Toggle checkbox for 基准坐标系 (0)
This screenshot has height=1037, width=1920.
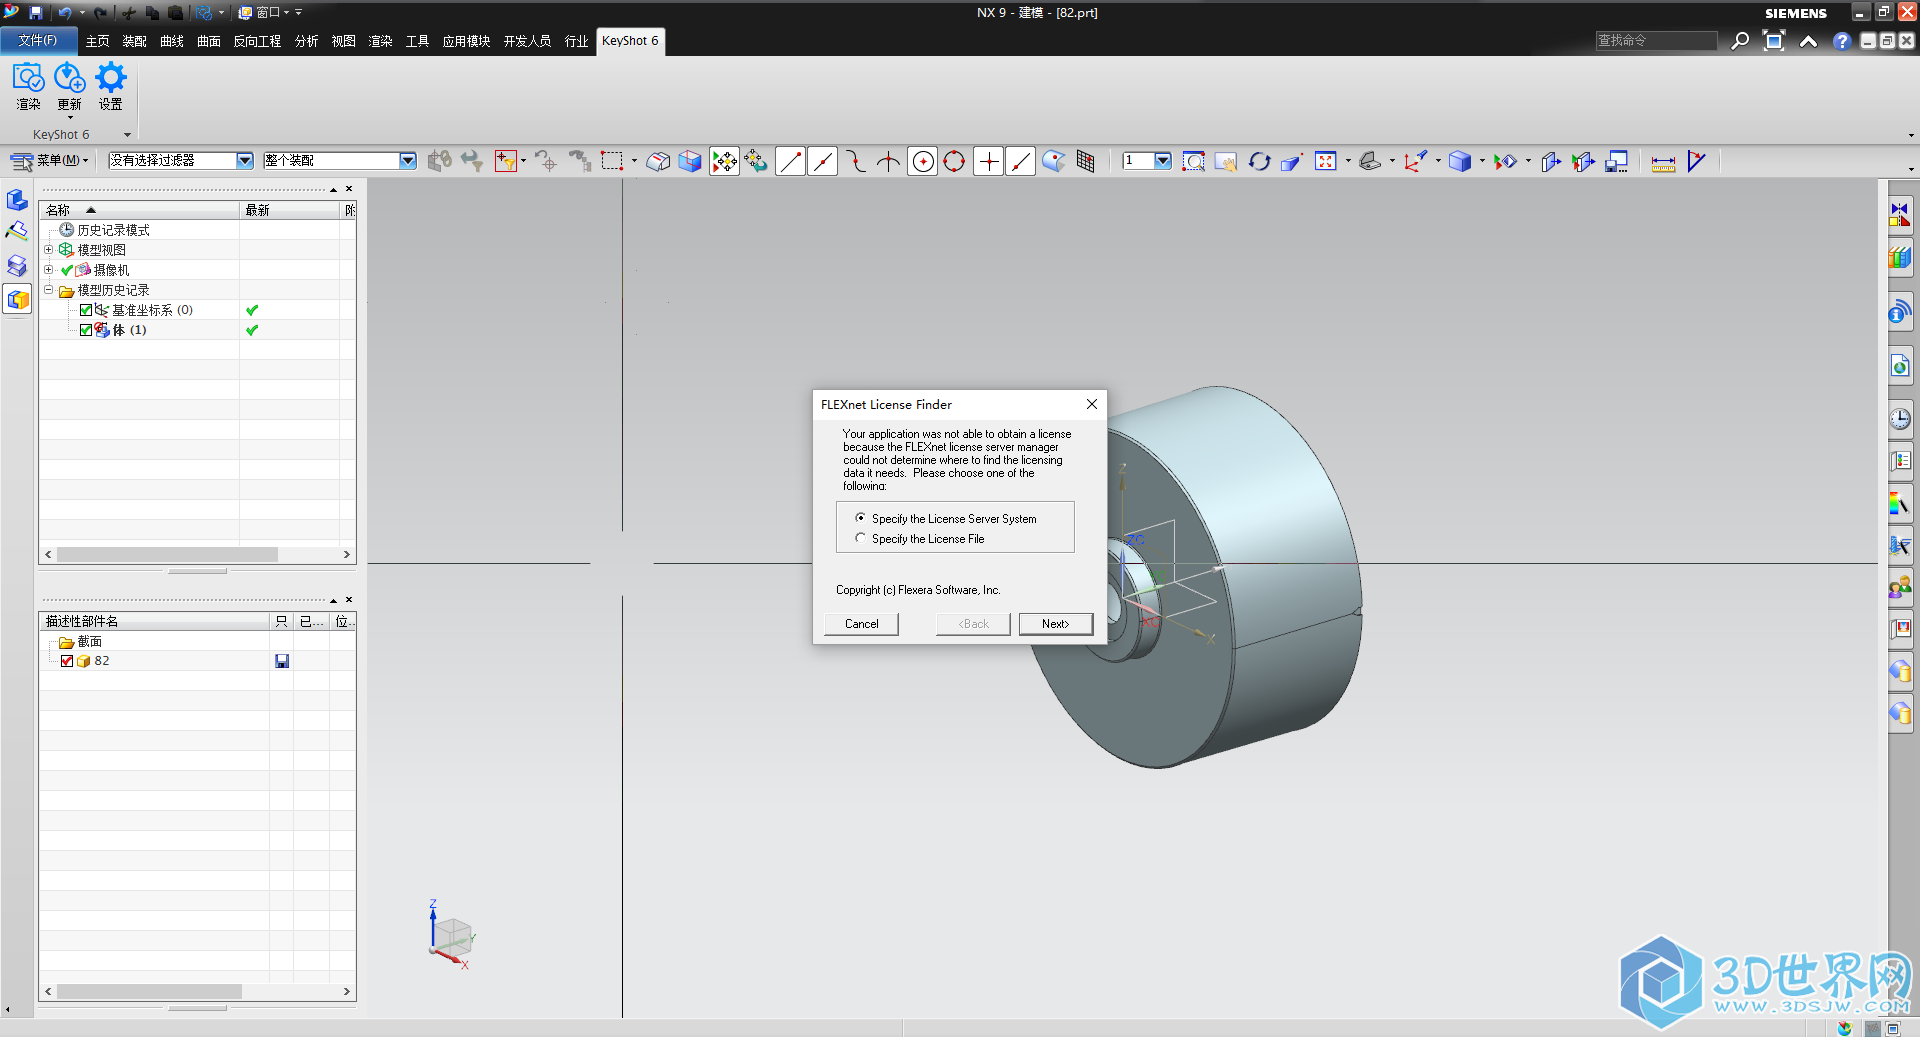86,310
